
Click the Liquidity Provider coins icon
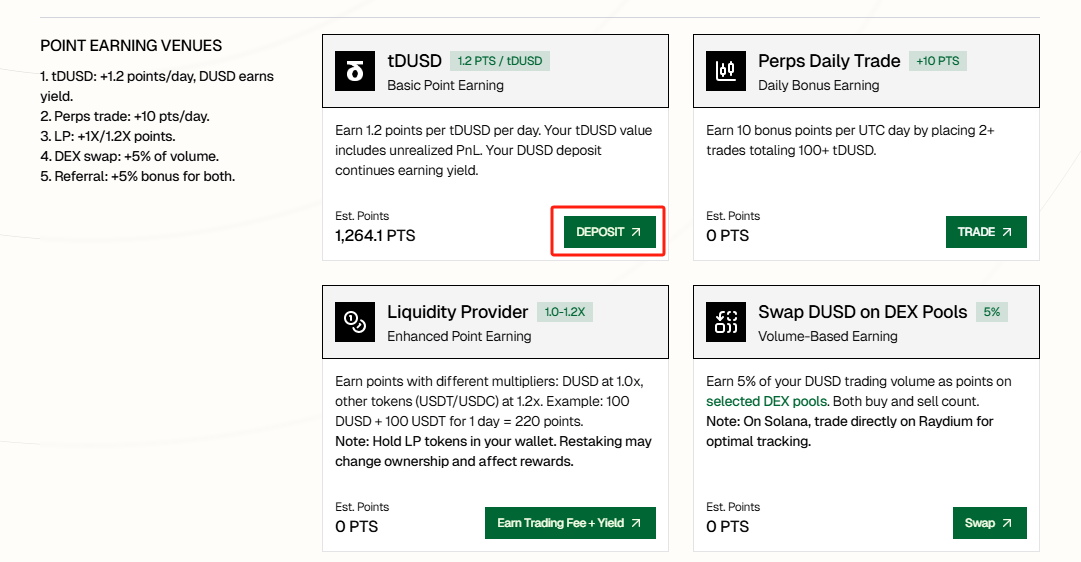pos(354,323)
